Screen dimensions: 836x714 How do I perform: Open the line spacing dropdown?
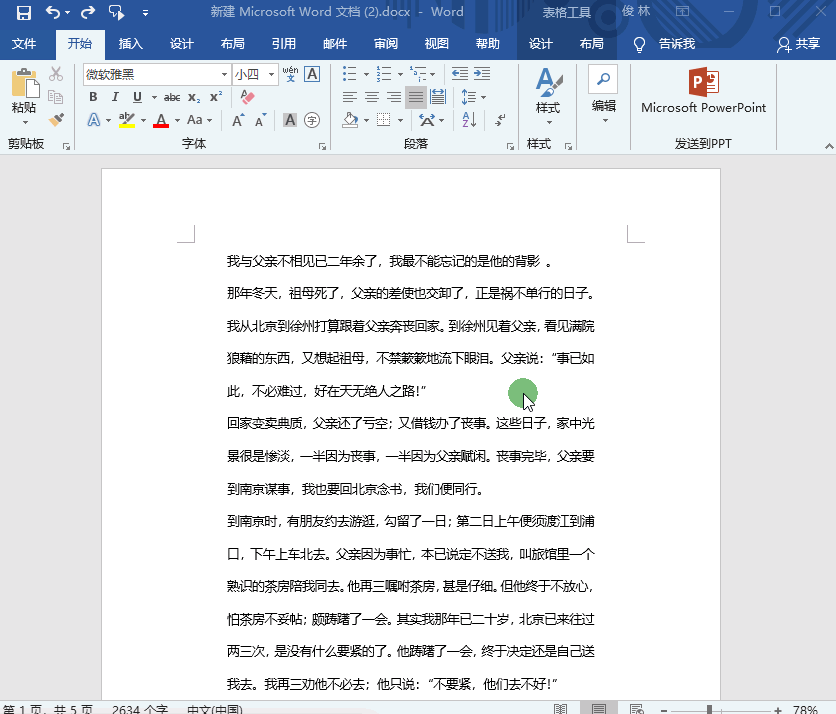point(471,97)
